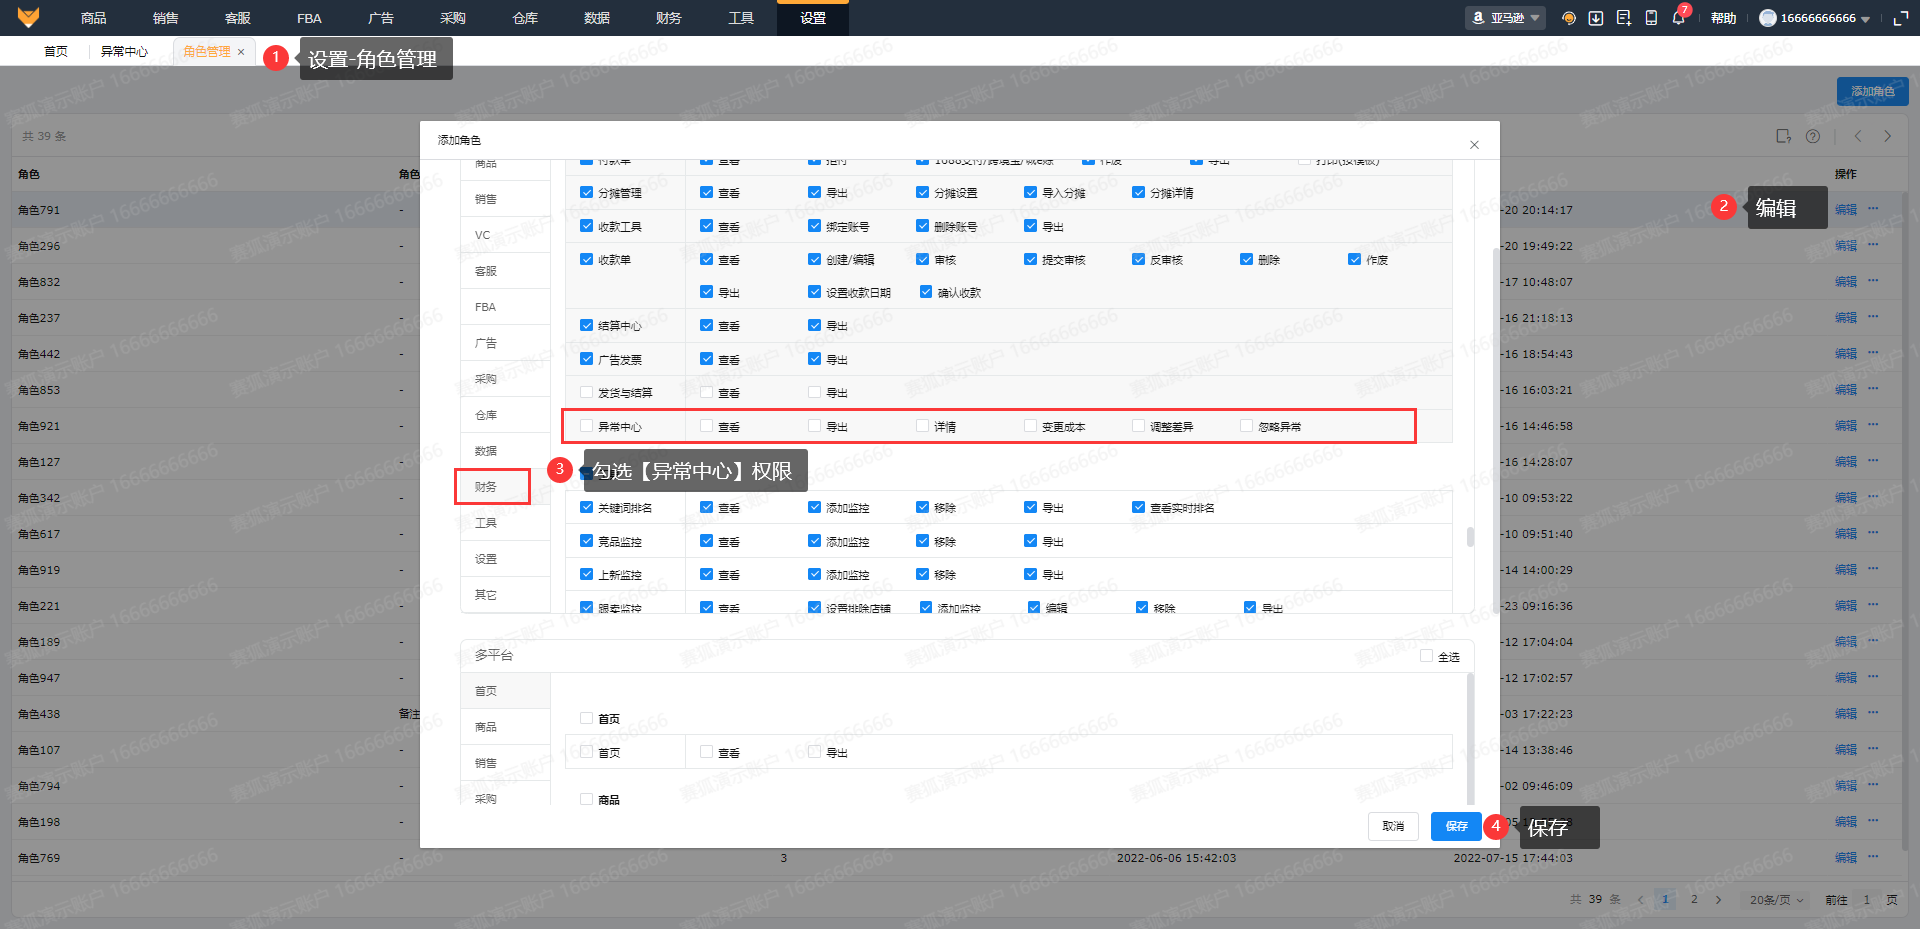The image size is (1920, 929).
Task: Open the 亚马逊 platform dropdown
Action: [x=1506, y=18]
